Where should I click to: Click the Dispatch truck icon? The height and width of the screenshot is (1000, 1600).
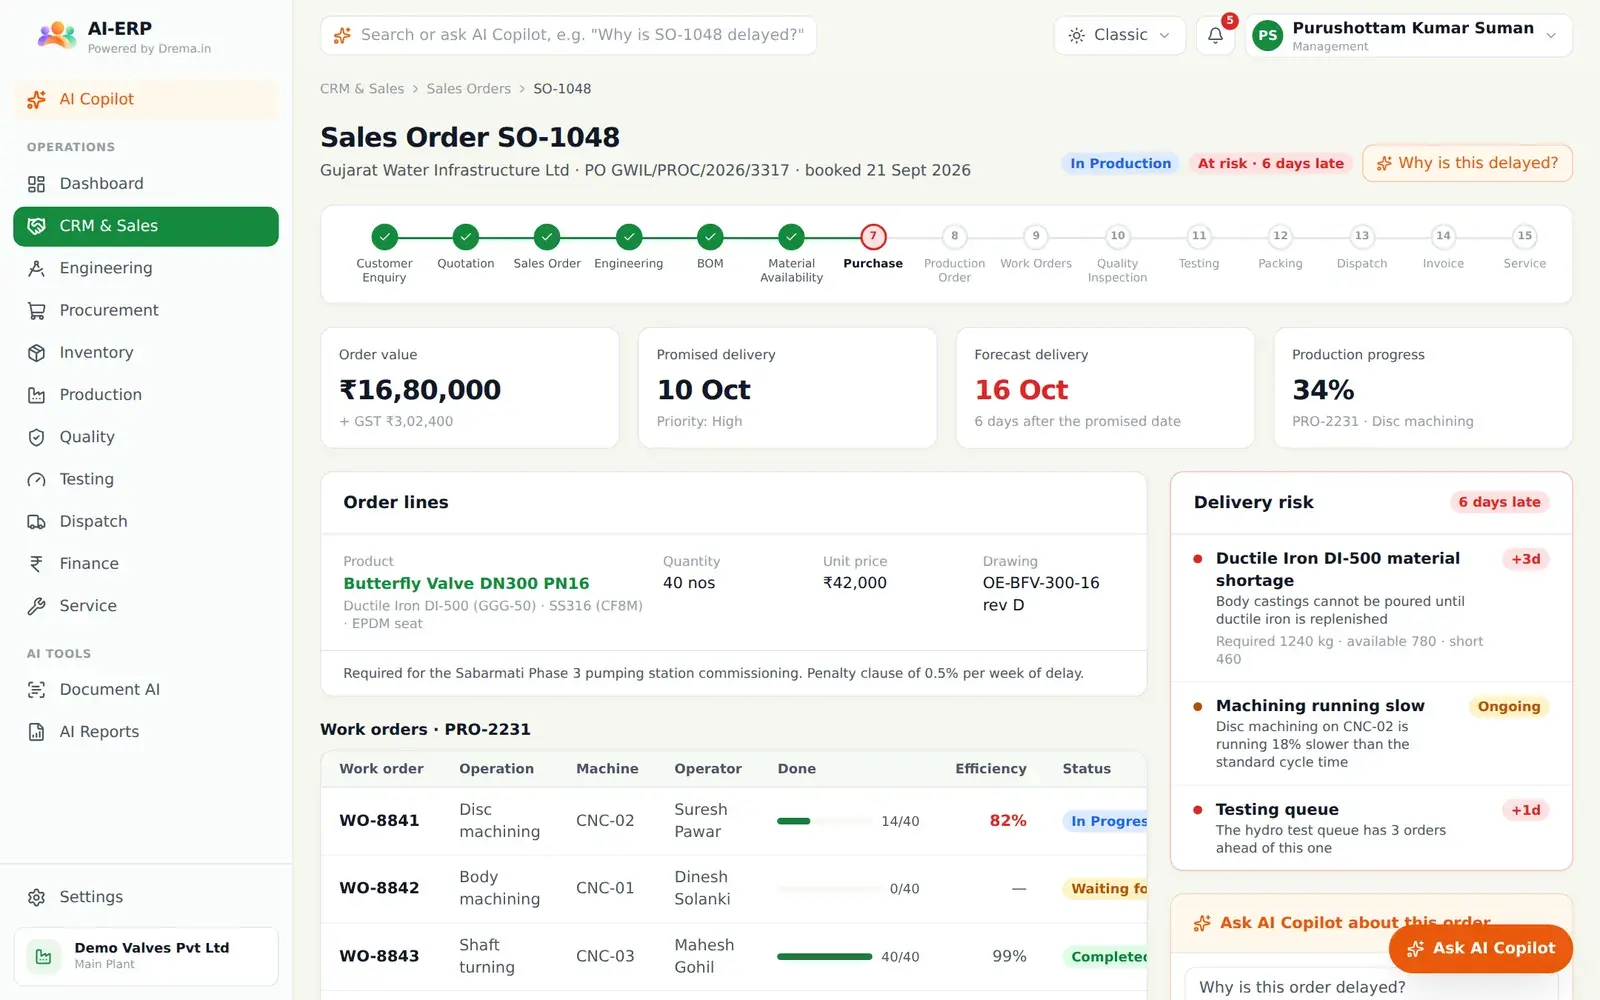pos(37,522)
